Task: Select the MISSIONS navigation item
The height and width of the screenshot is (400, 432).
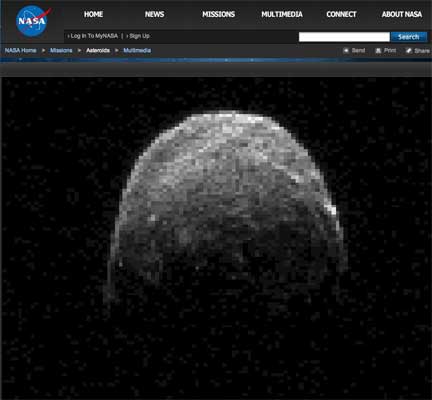Action: (x=218, y=14)
